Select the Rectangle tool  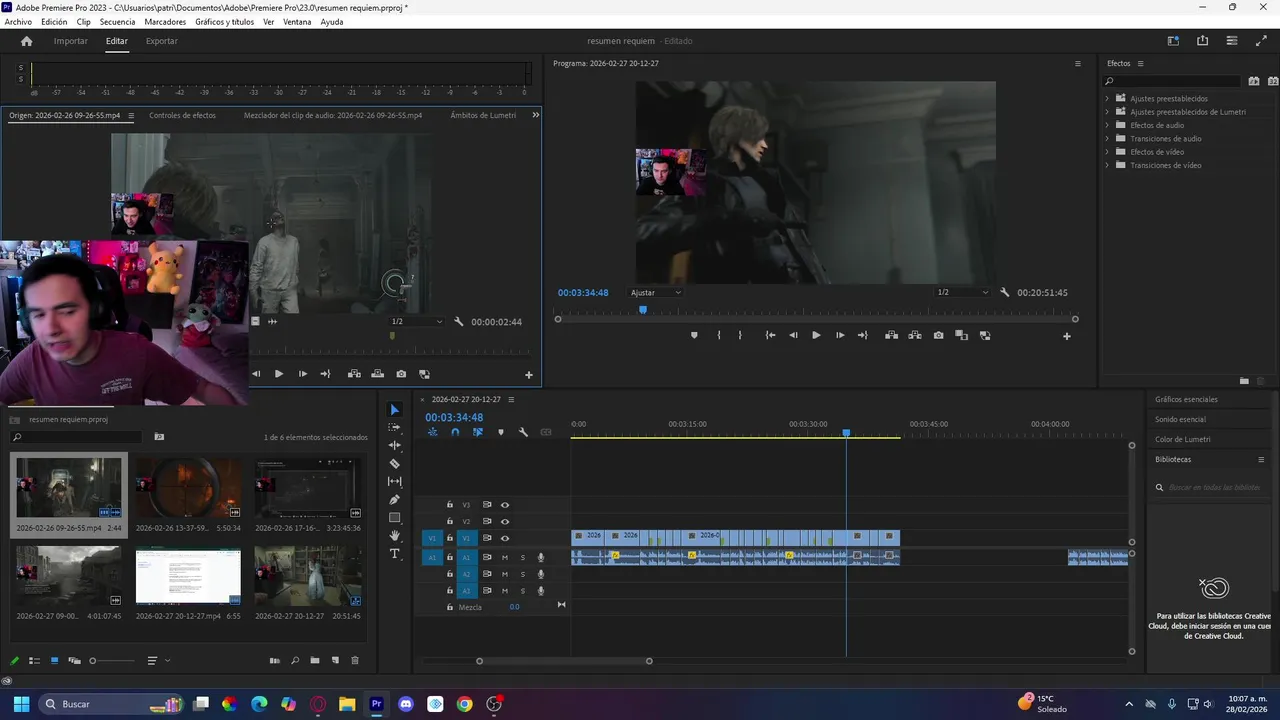(394, 517)
